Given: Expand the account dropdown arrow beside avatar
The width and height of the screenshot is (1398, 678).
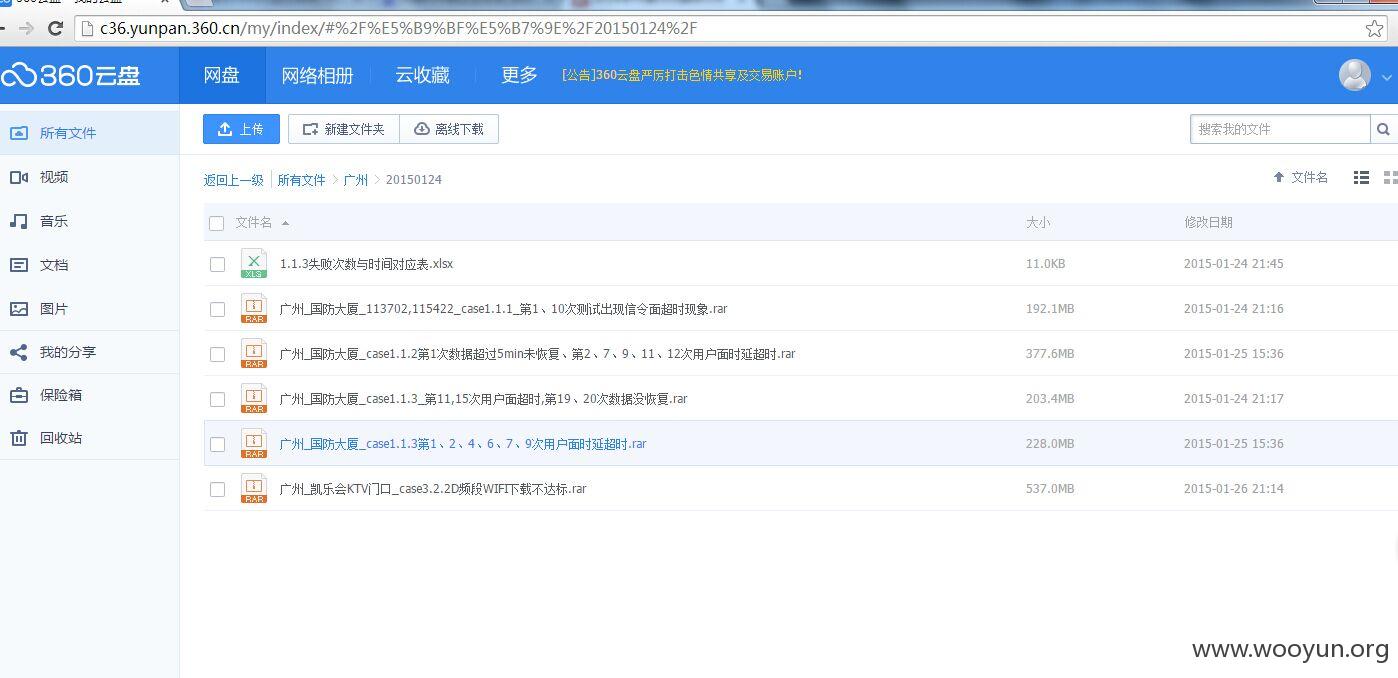Looking at the screenshot, I should 1386,76.
